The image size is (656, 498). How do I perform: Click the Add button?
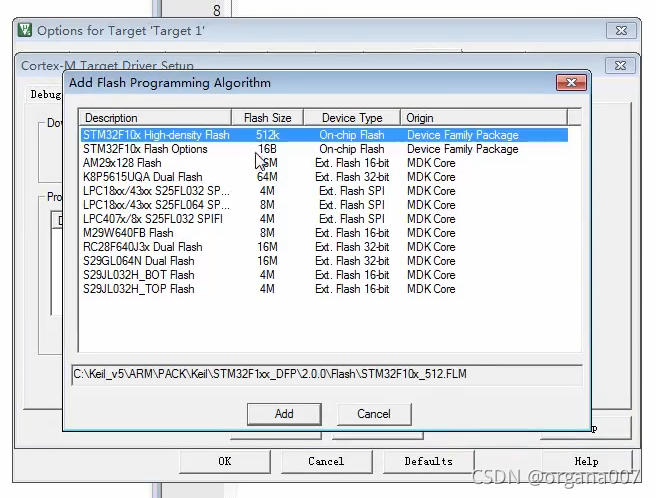284,414
